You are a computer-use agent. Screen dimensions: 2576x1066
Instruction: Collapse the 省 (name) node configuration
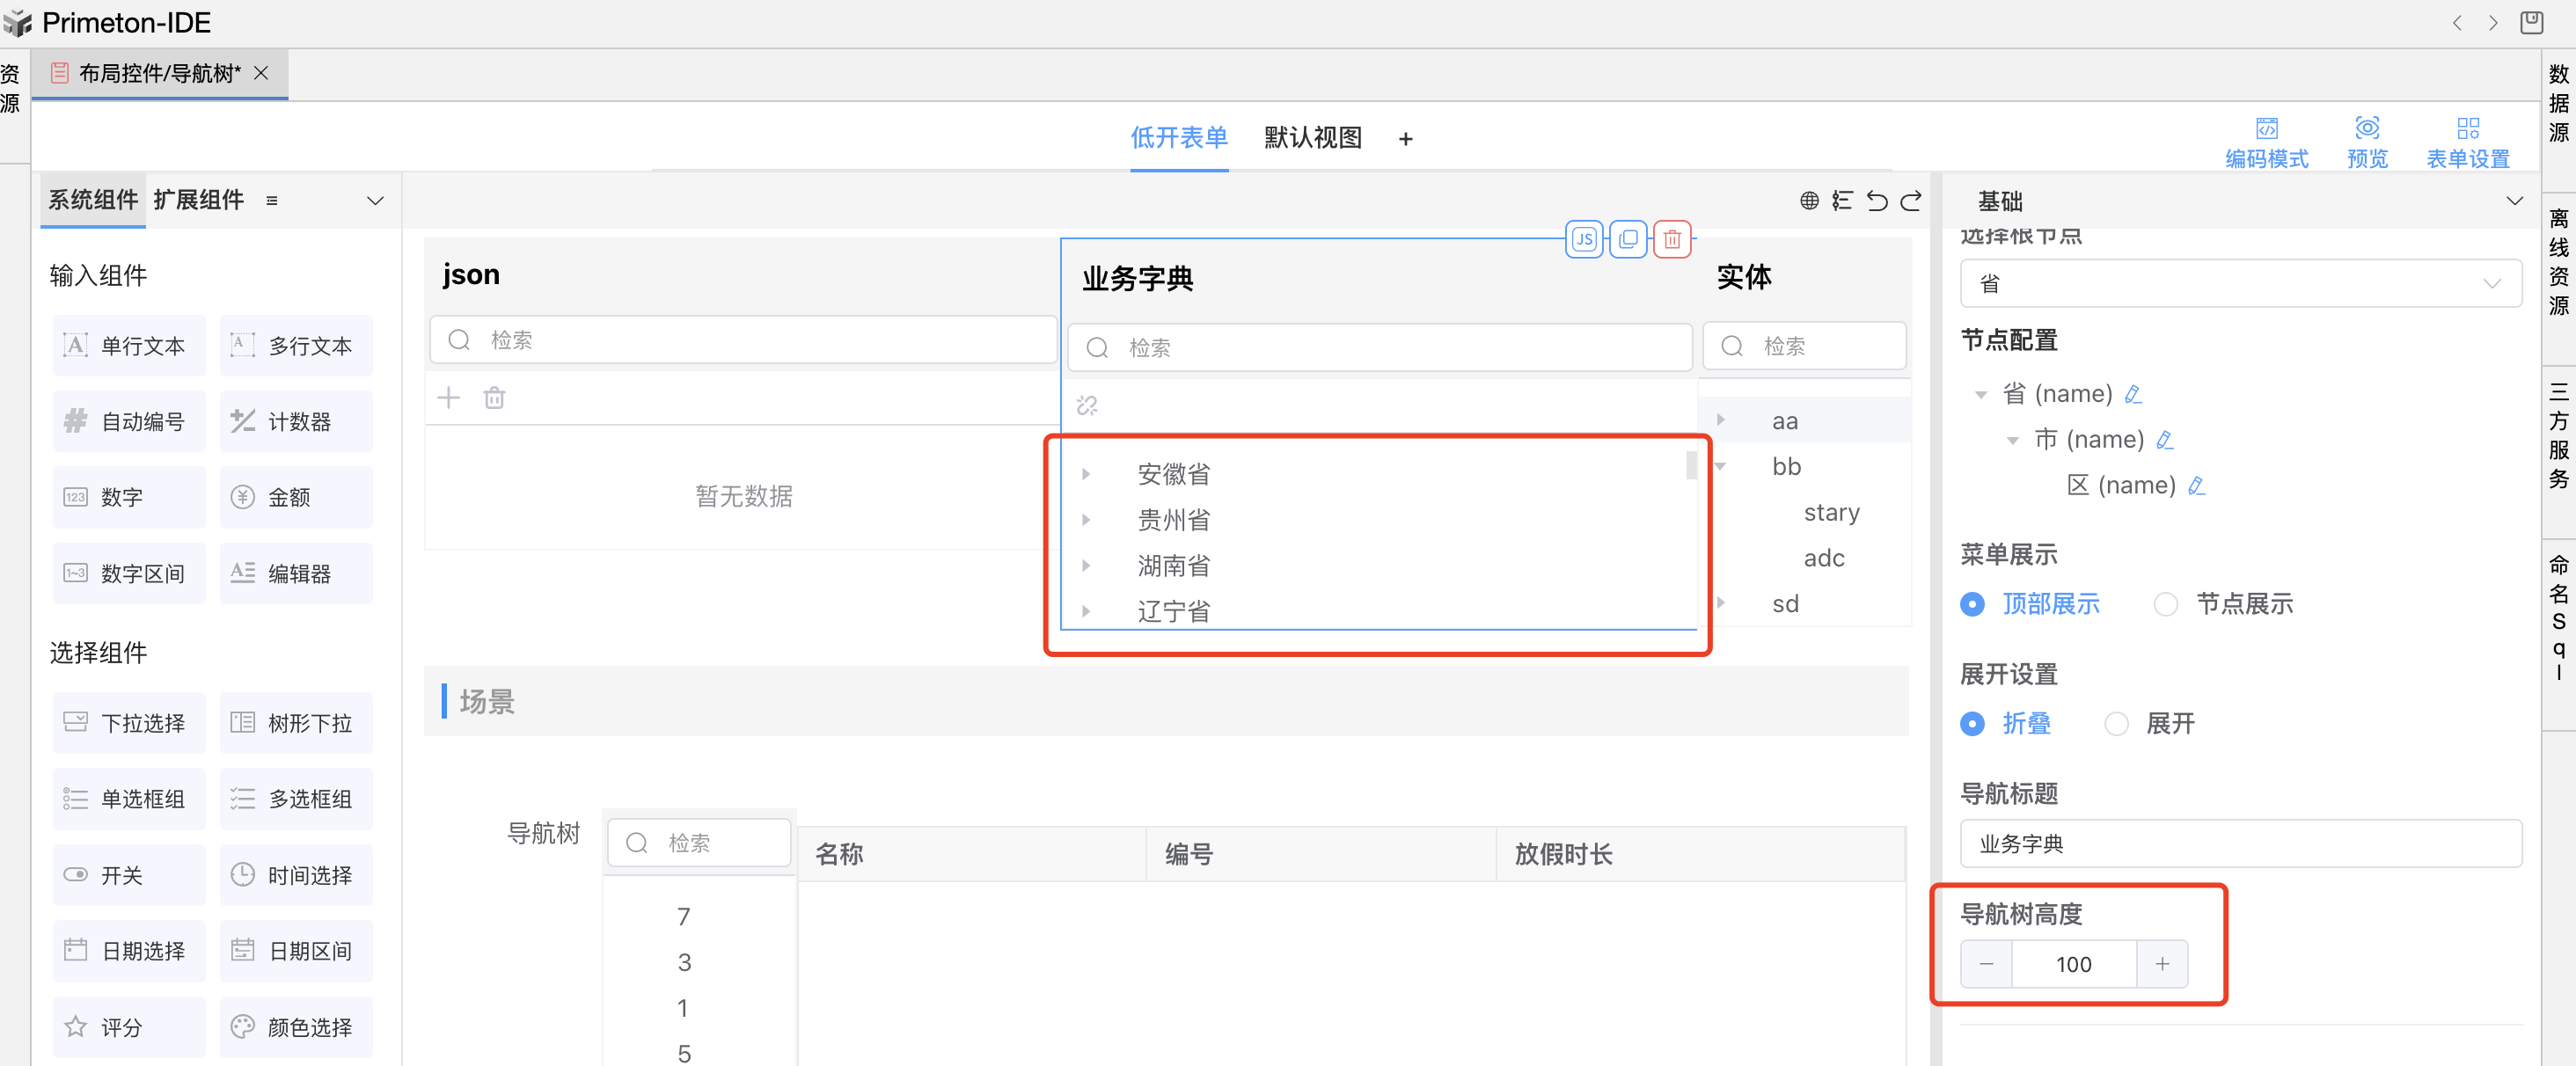pos(1981,394)
